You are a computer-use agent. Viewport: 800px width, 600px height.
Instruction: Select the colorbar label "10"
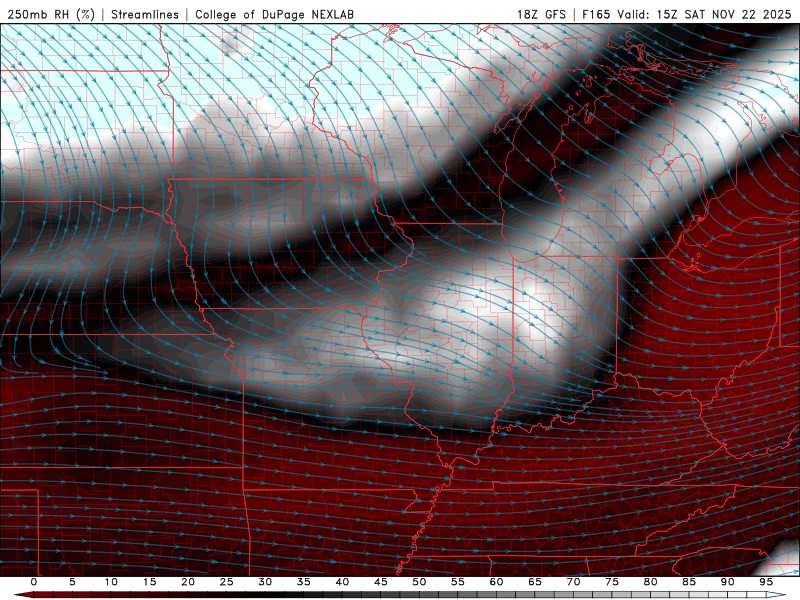111,582
